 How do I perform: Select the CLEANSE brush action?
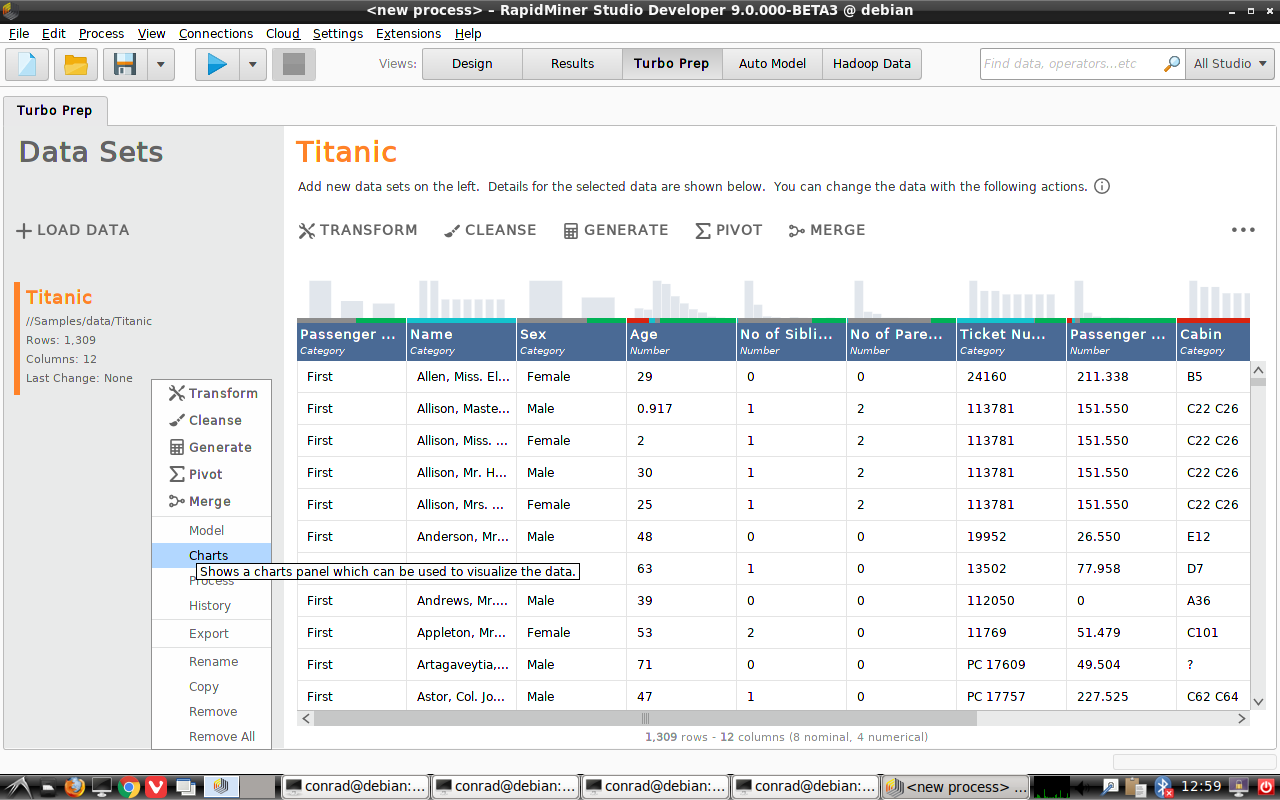[x=489, y=230]
